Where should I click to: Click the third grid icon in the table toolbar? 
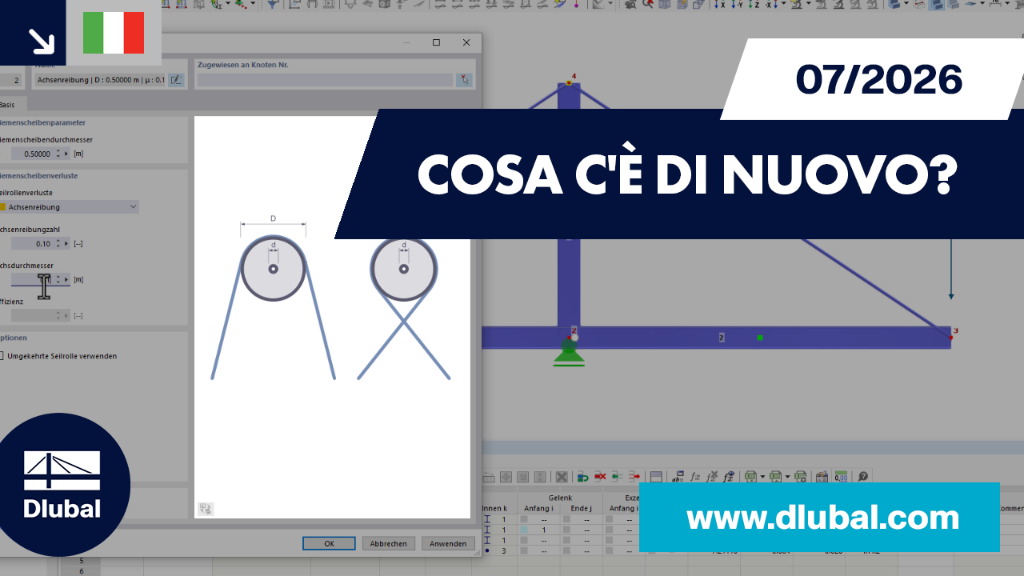[523, 477]
